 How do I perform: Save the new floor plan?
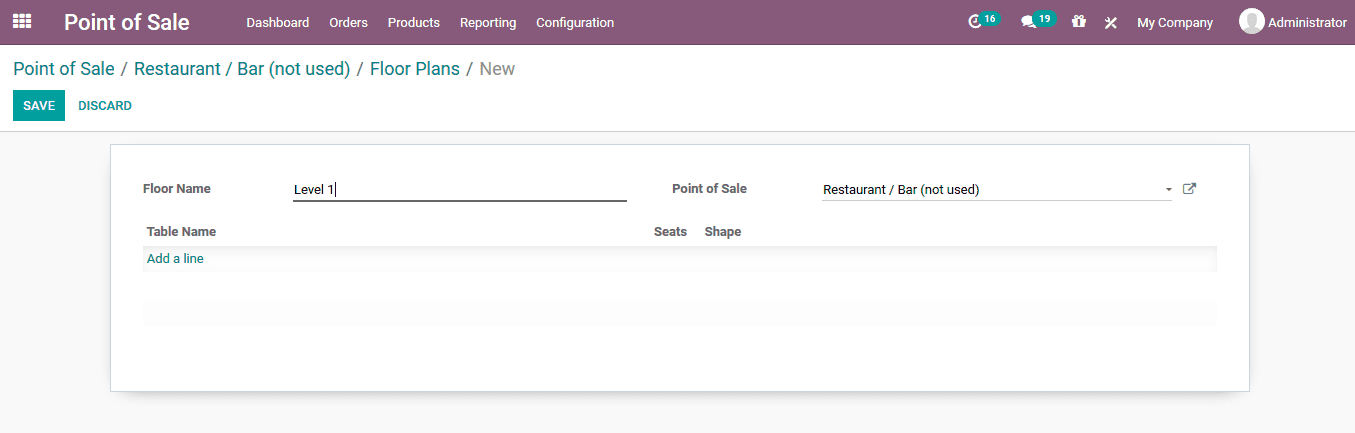pyautogui.click(x=39, y=106)
